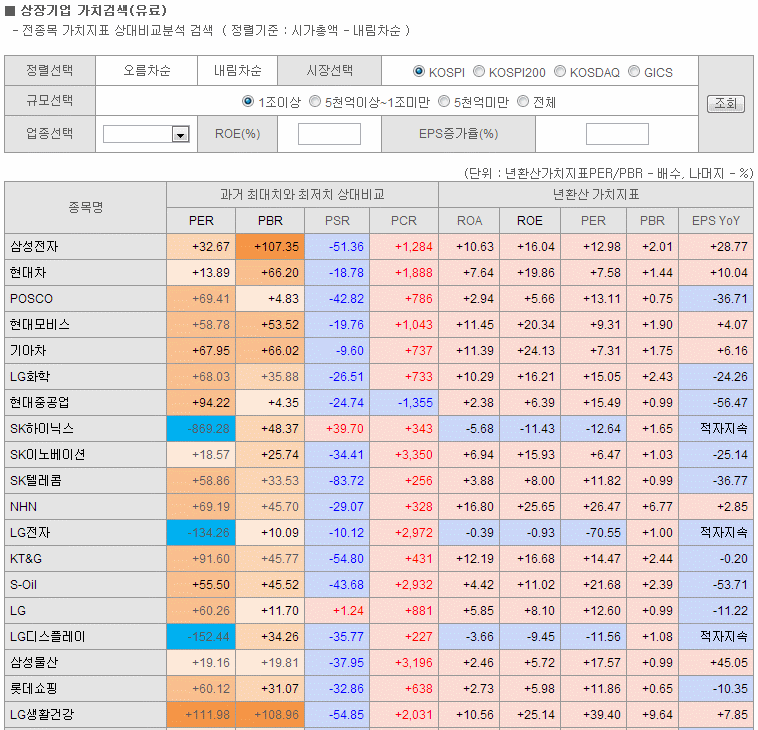Select the LG디스플레이 stock name

47,637
